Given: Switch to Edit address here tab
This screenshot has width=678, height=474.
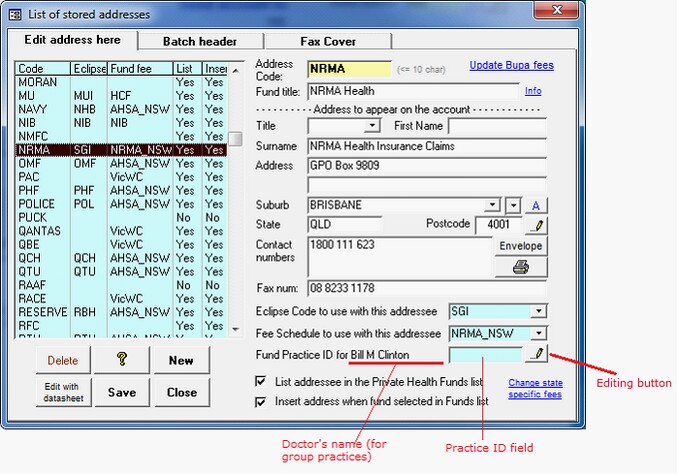Looking at the screenshot, I should pos(73,40).
